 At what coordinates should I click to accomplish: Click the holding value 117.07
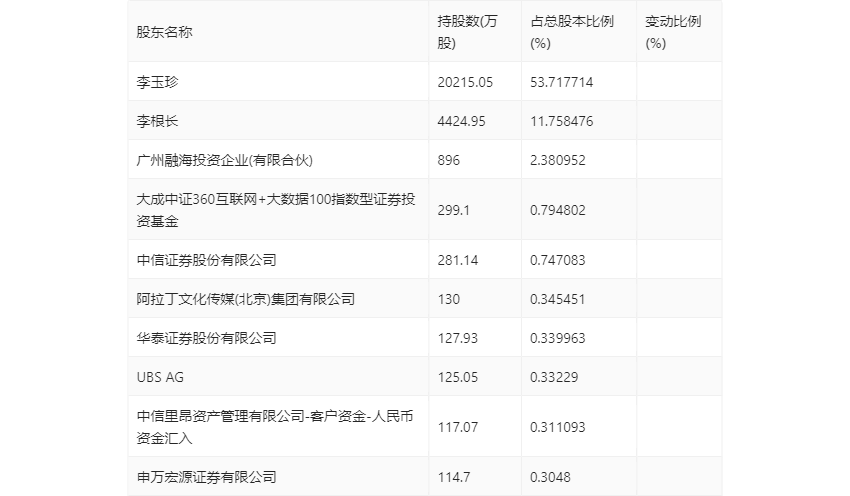click(x=458, y=427)
